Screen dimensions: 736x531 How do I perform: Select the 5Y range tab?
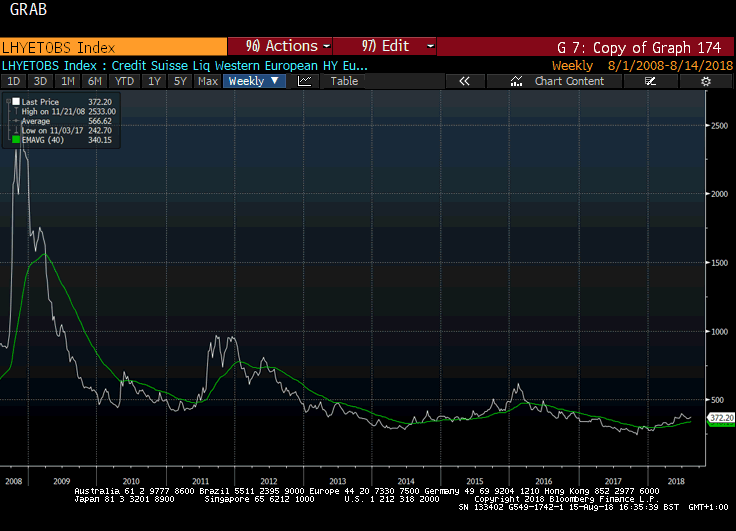point(180,81)
